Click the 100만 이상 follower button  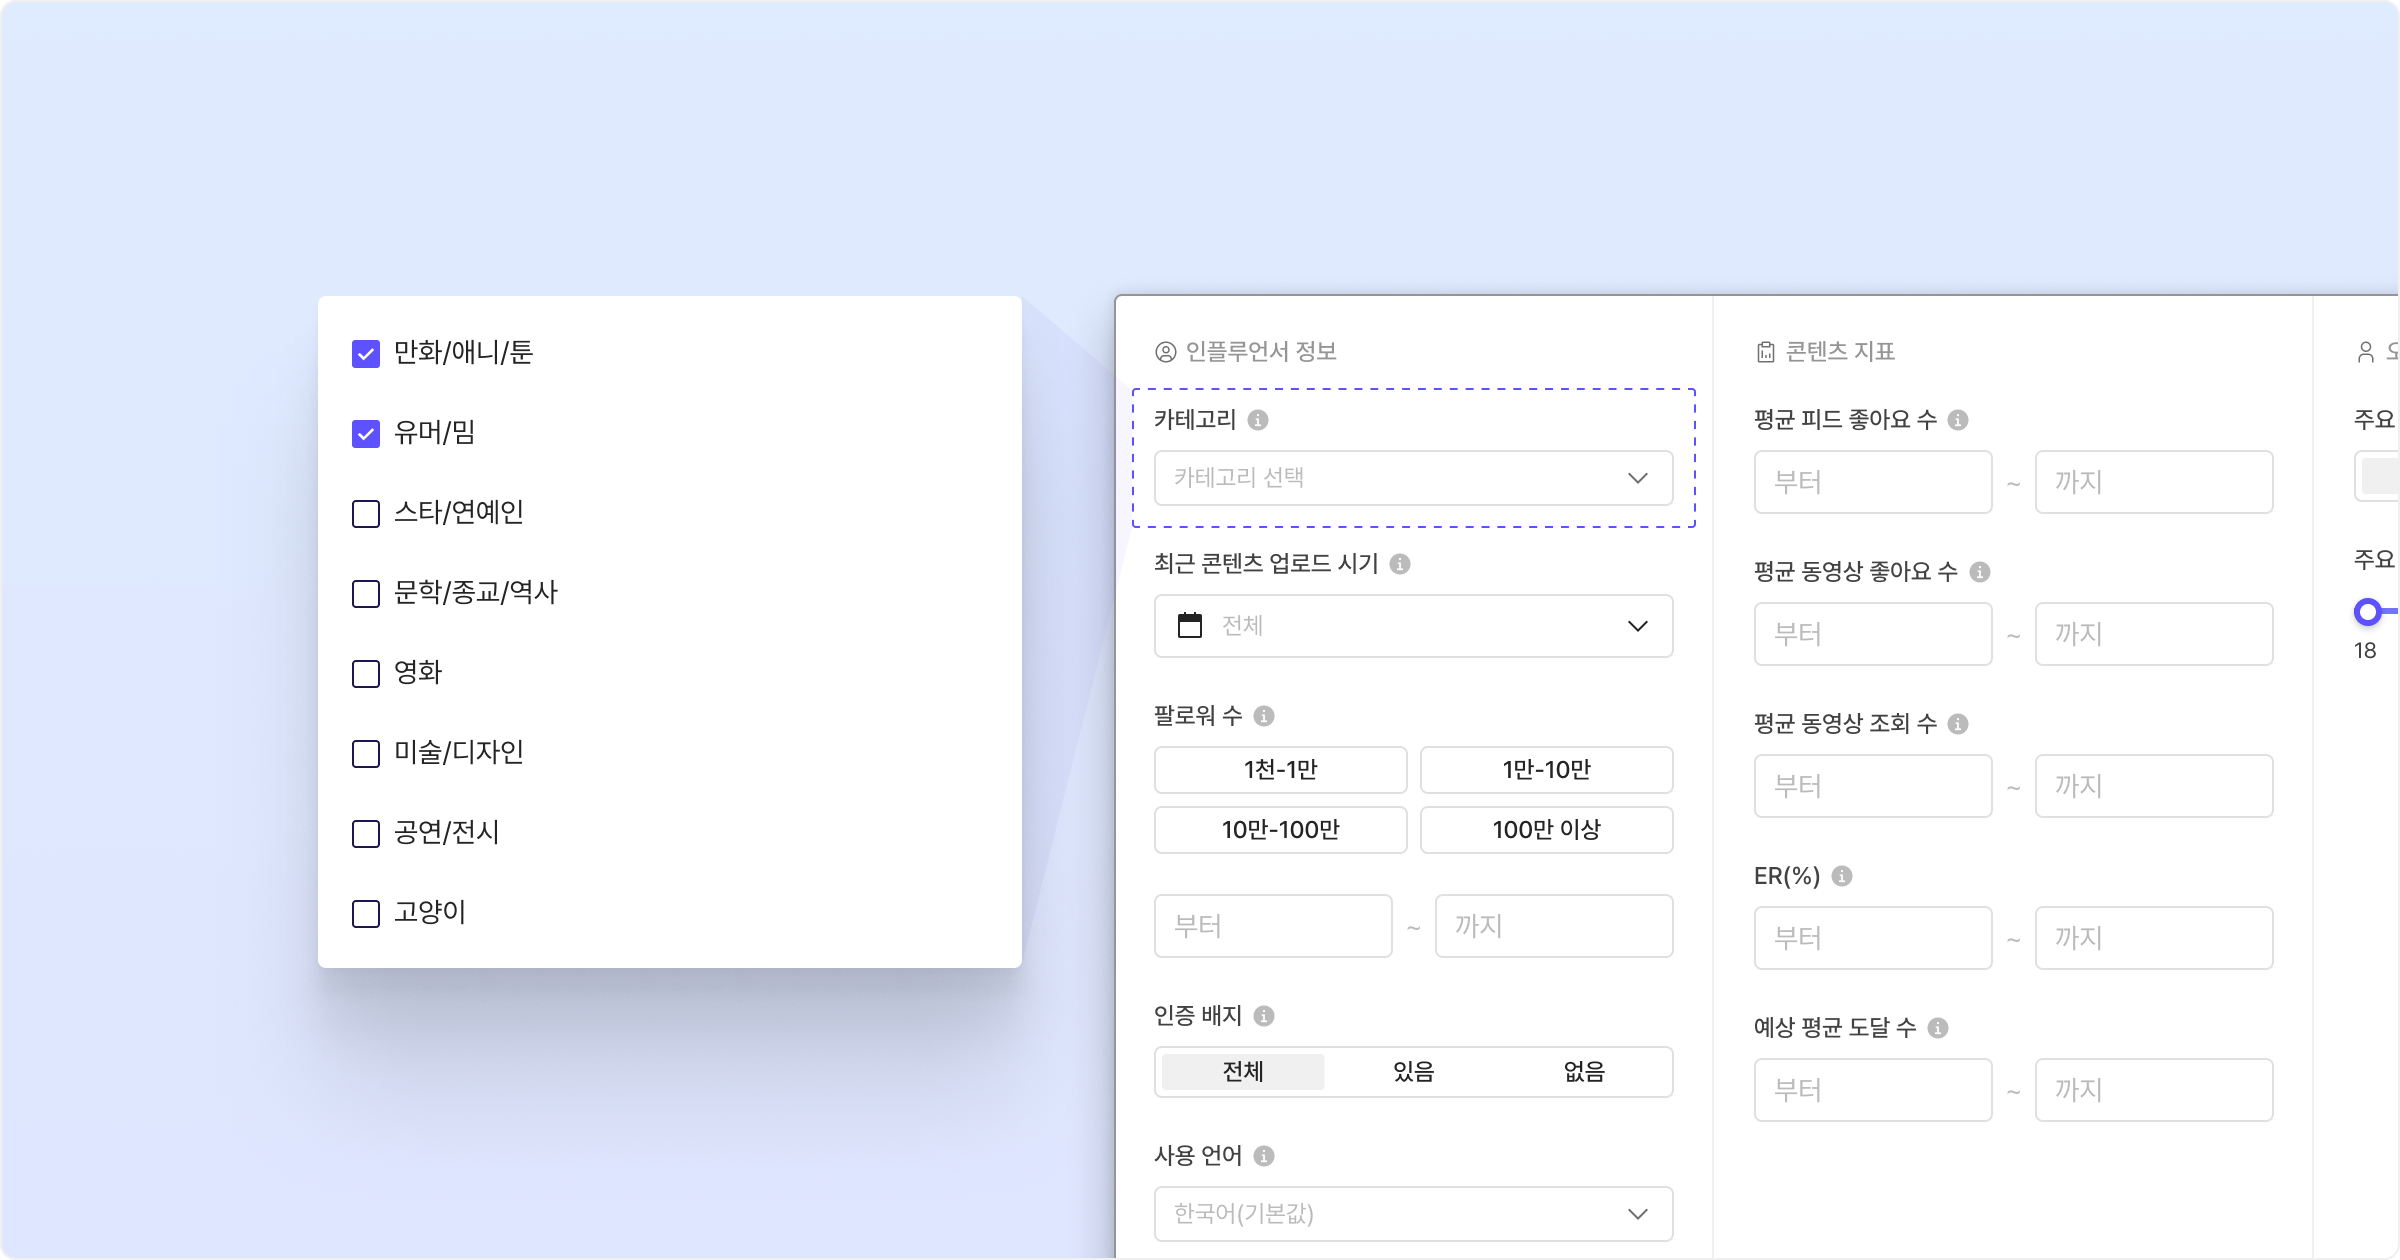[1546, 830]
